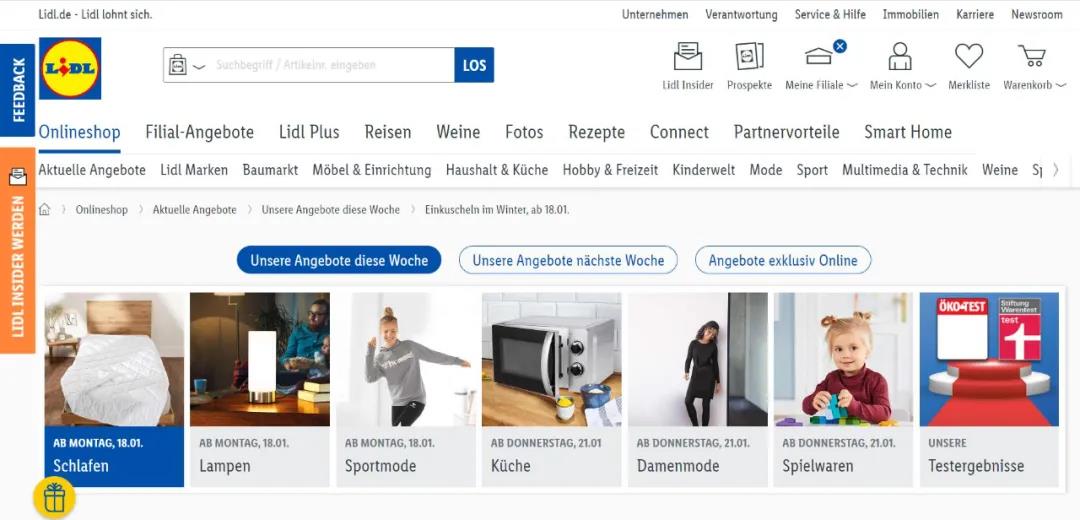The width and height of the screenshot is (1080, 520).
Task: Open Haushalt & Küche menu
Action: (497, 169)
